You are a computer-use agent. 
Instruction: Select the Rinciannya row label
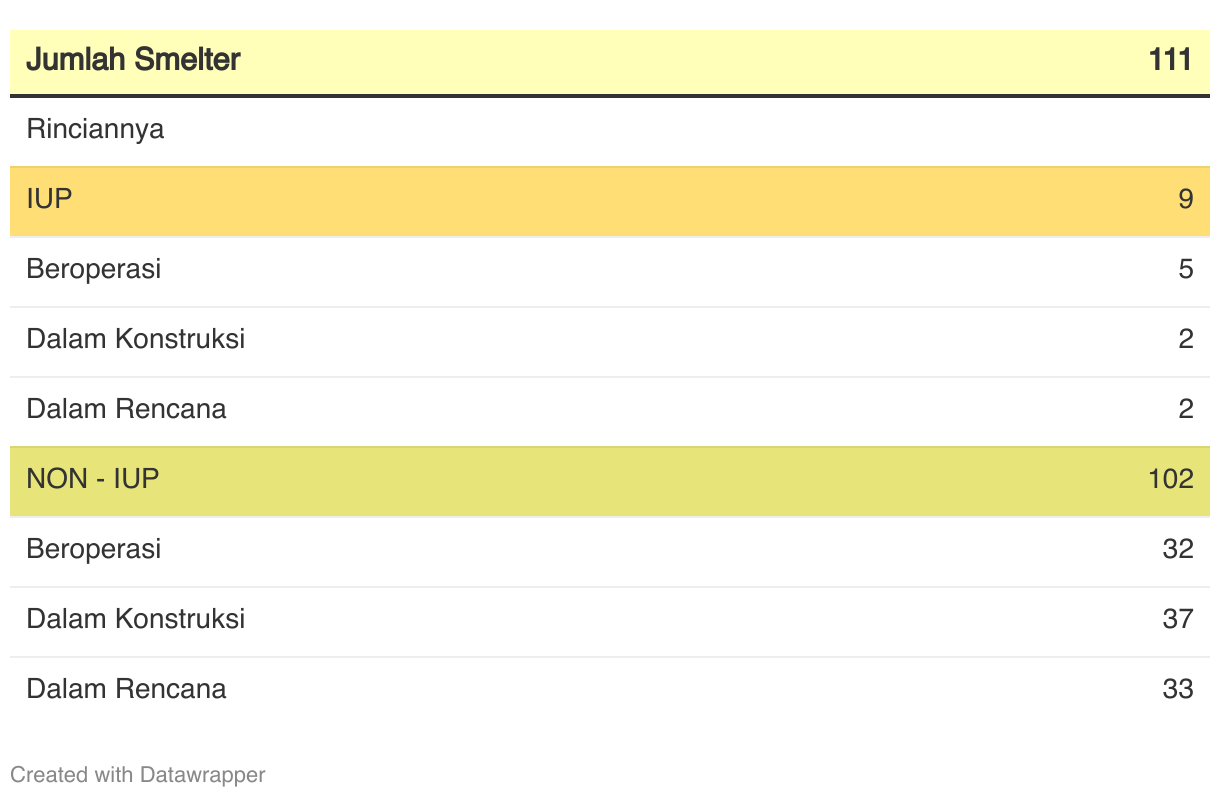(95, 129)
